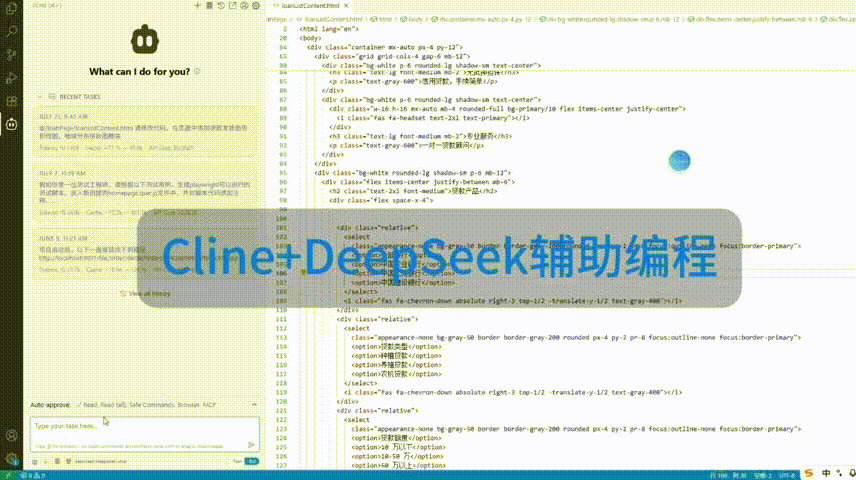Switch Cline to Plan mode
The width and height of the screenshot is (856, 480).
click(237, 461)
